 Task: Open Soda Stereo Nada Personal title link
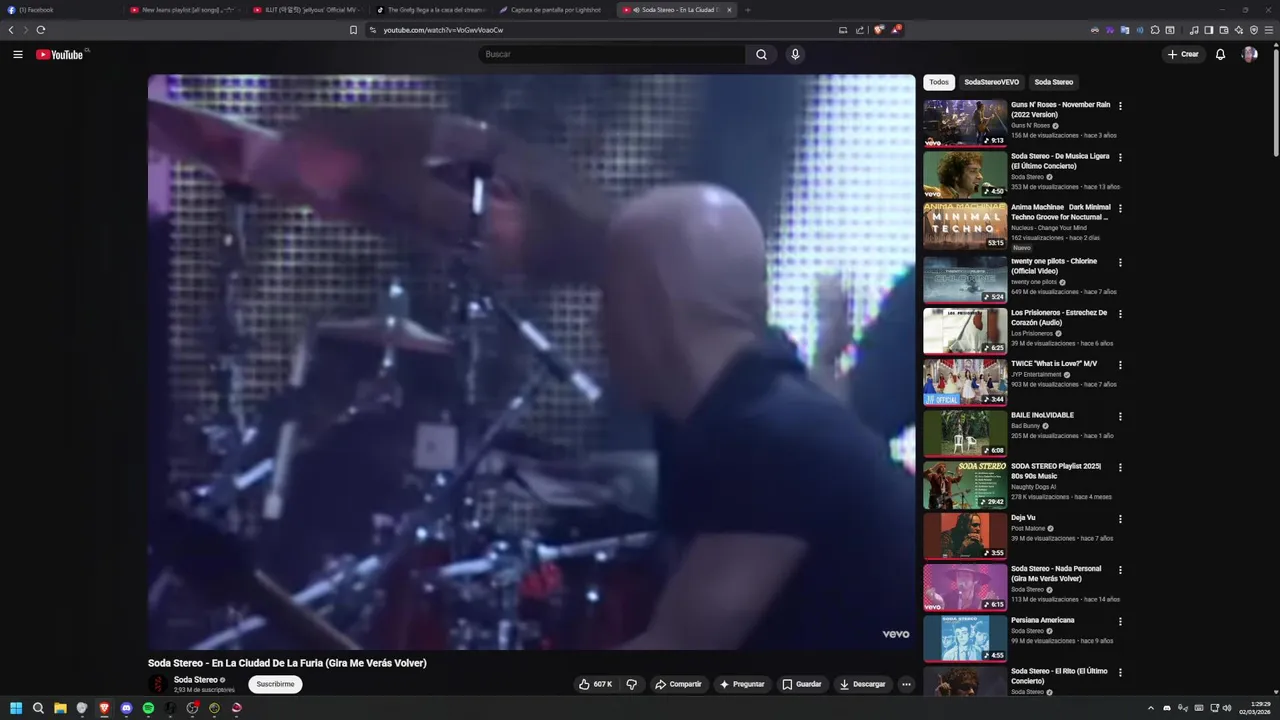pyautogui.click(x=1056, y=573)
